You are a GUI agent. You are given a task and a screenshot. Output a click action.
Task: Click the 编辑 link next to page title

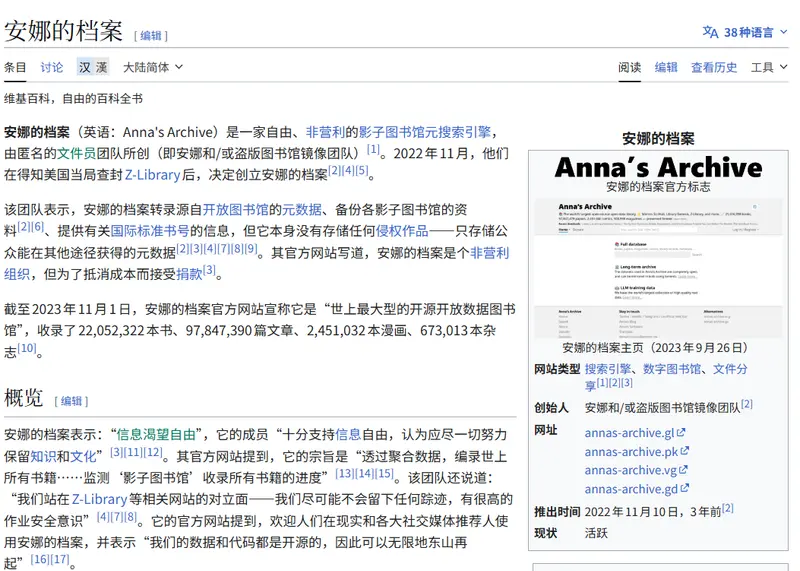point(151,35)
